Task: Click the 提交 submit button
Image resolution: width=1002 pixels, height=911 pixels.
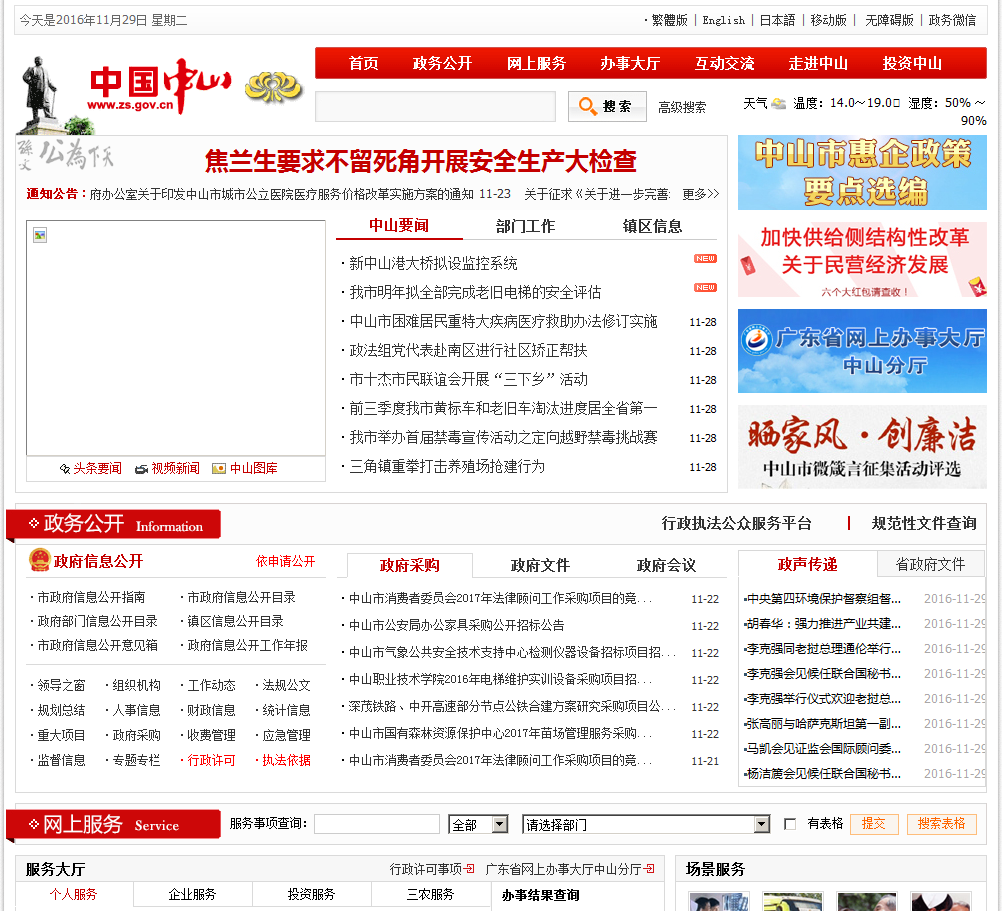Action: [874, 823]
